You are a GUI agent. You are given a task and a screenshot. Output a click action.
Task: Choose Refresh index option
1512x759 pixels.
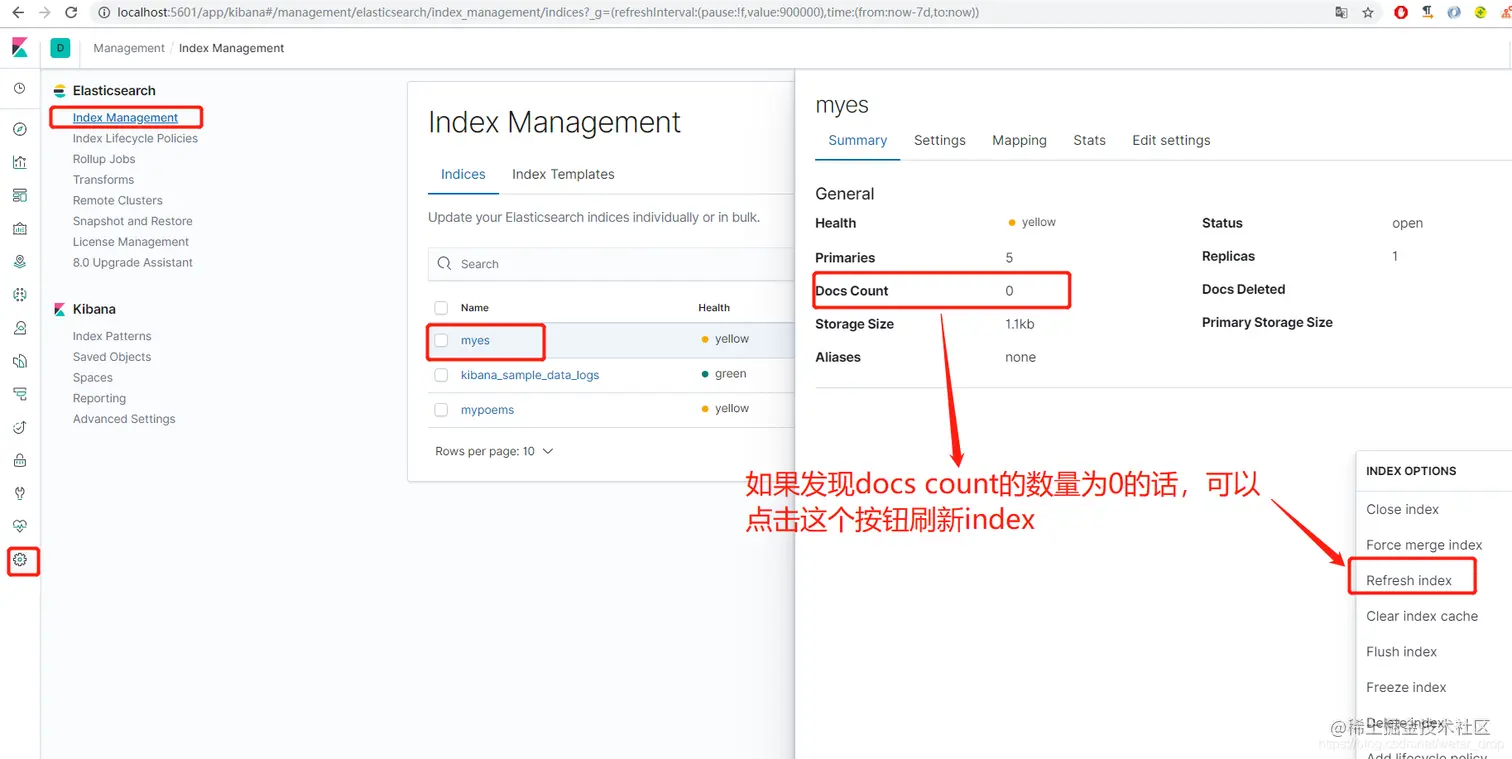tap(1409, 581)
